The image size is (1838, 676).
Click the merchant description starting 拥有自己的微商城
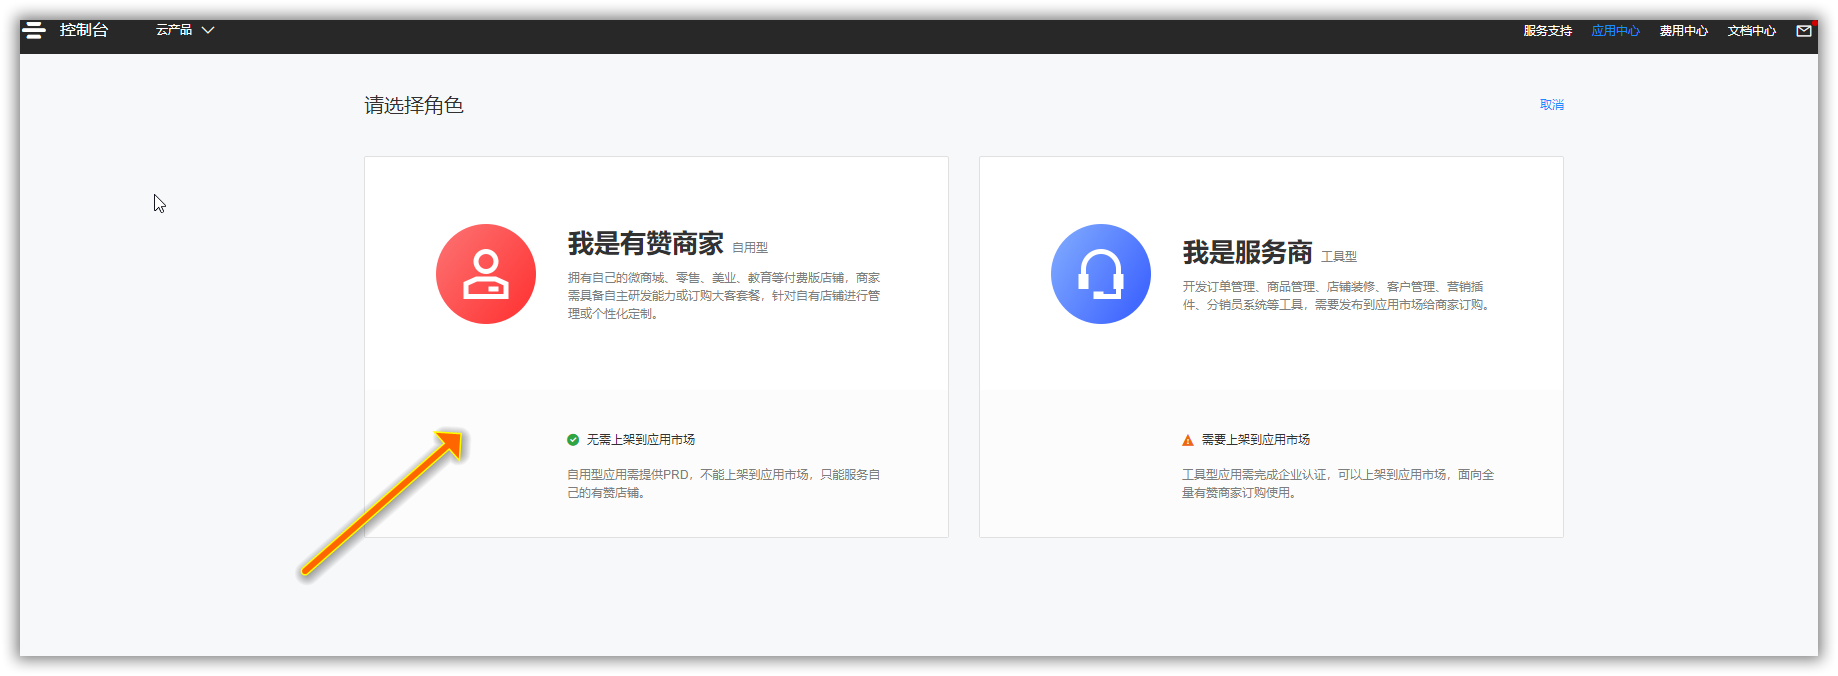724,296
